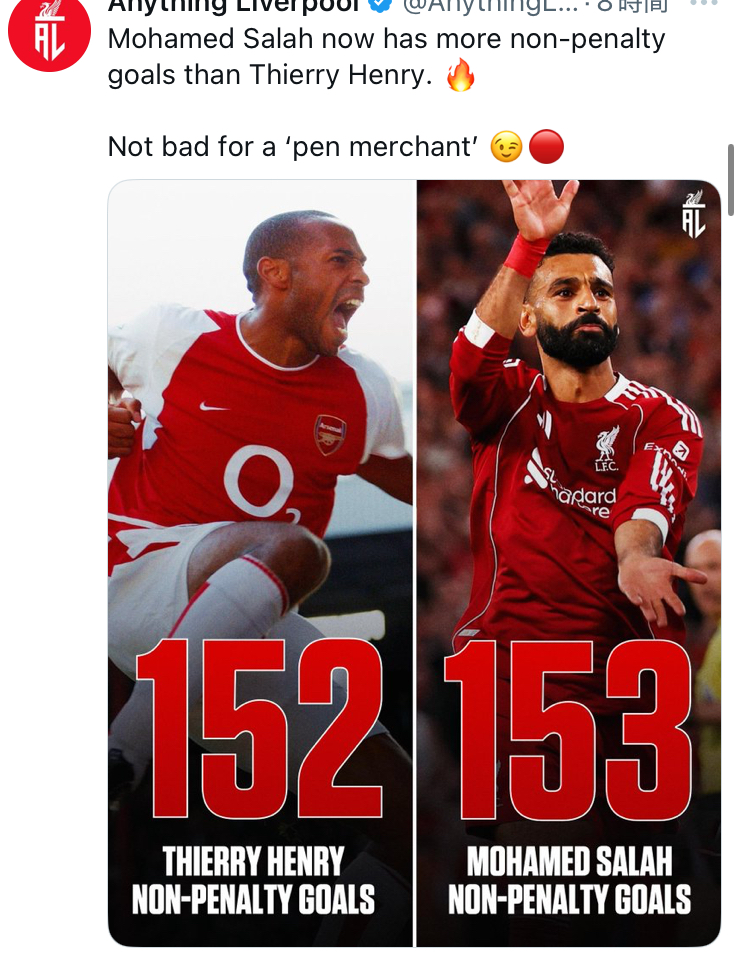Click the Arsenal crest on Henry's shirt

[x=330, y=434]
